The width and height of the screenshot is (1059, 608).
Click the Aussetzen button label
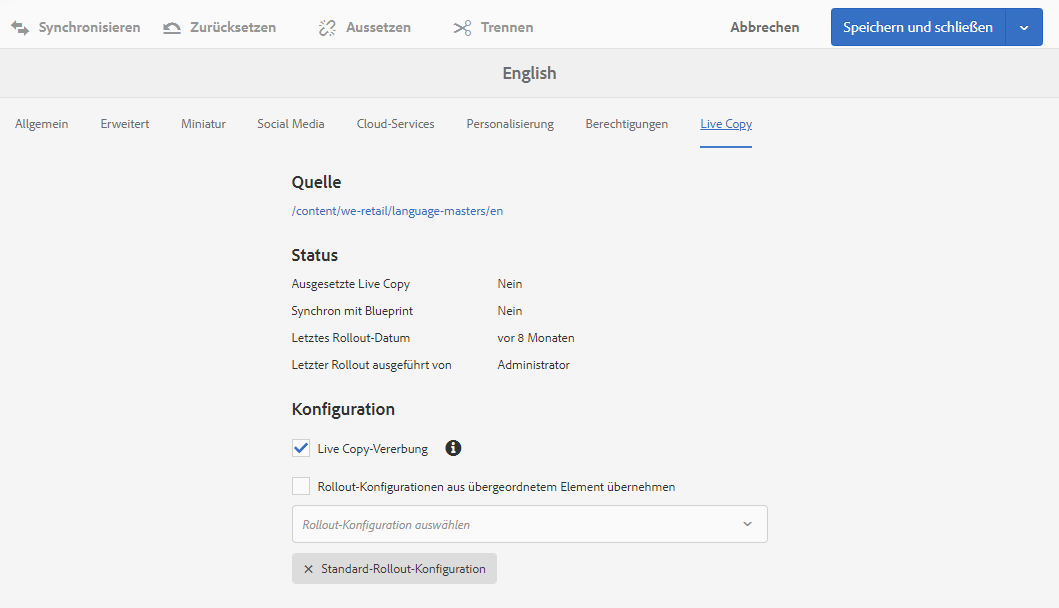click(378, 28)
